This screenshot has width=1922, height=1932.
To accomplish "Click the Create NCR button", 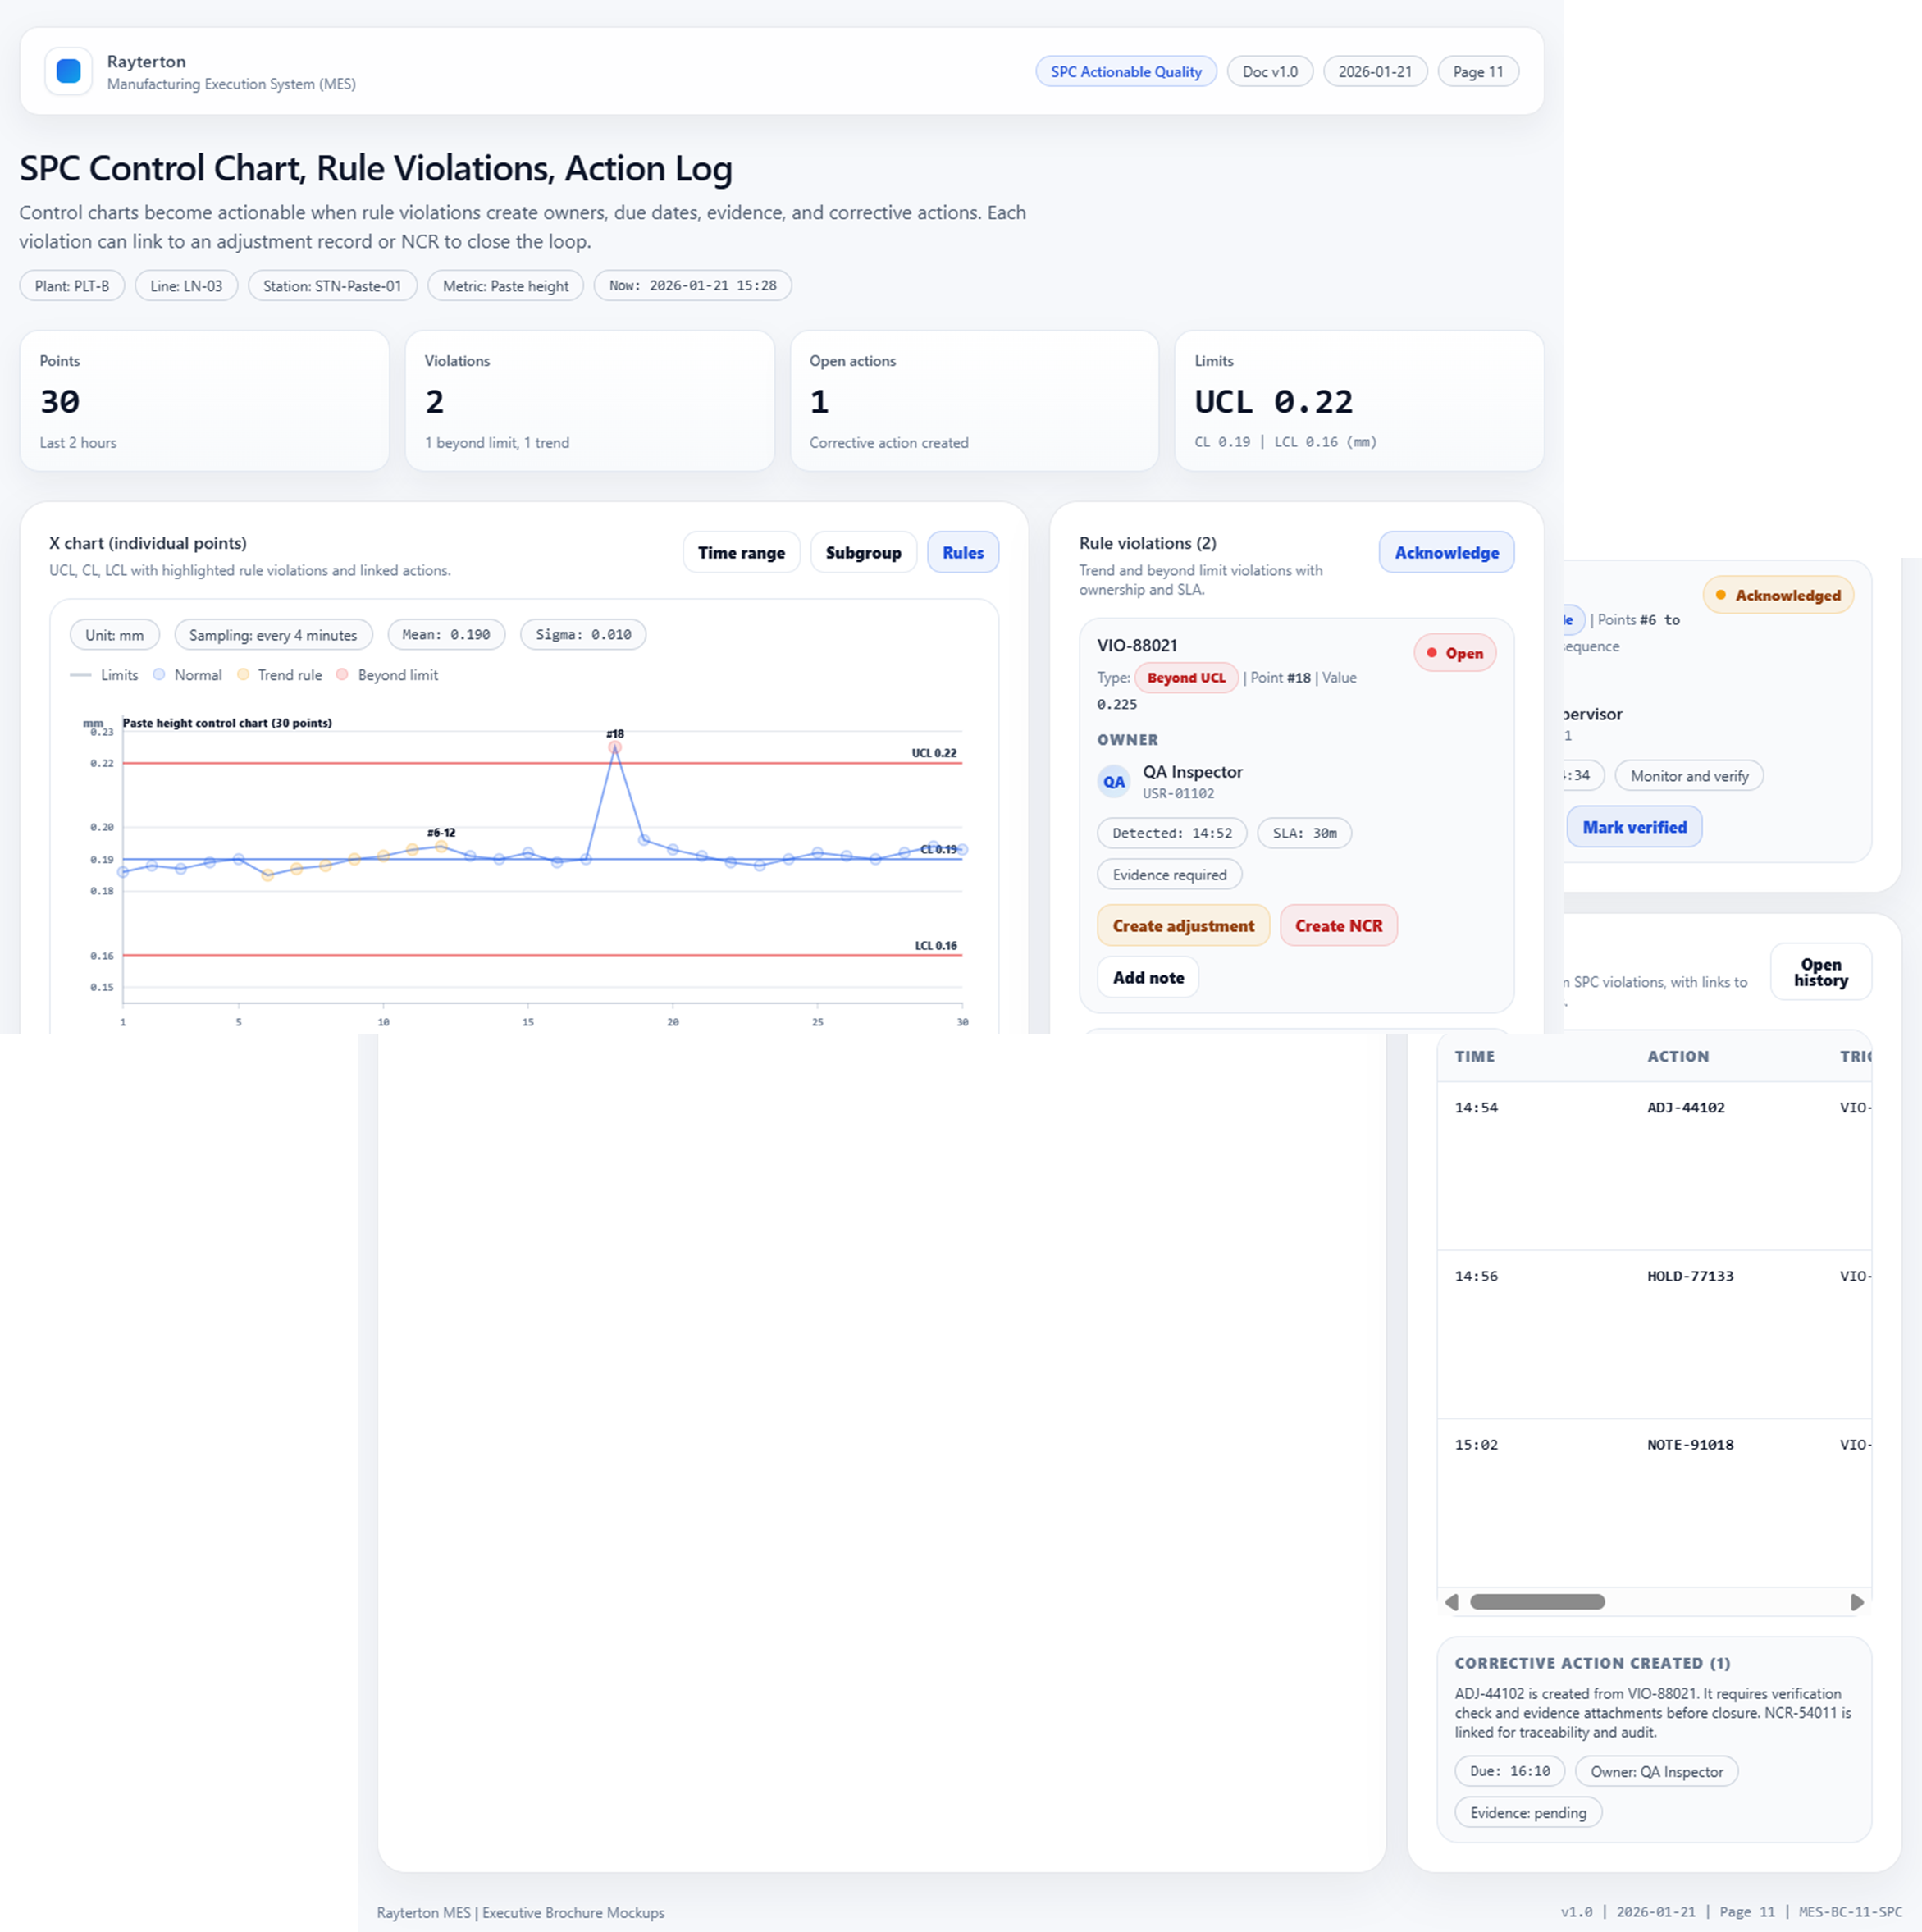I will click(x=1337, y=925).
